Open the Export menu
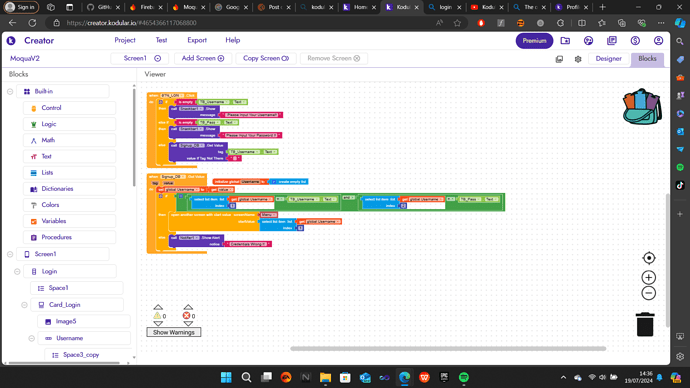 (197, 40)
